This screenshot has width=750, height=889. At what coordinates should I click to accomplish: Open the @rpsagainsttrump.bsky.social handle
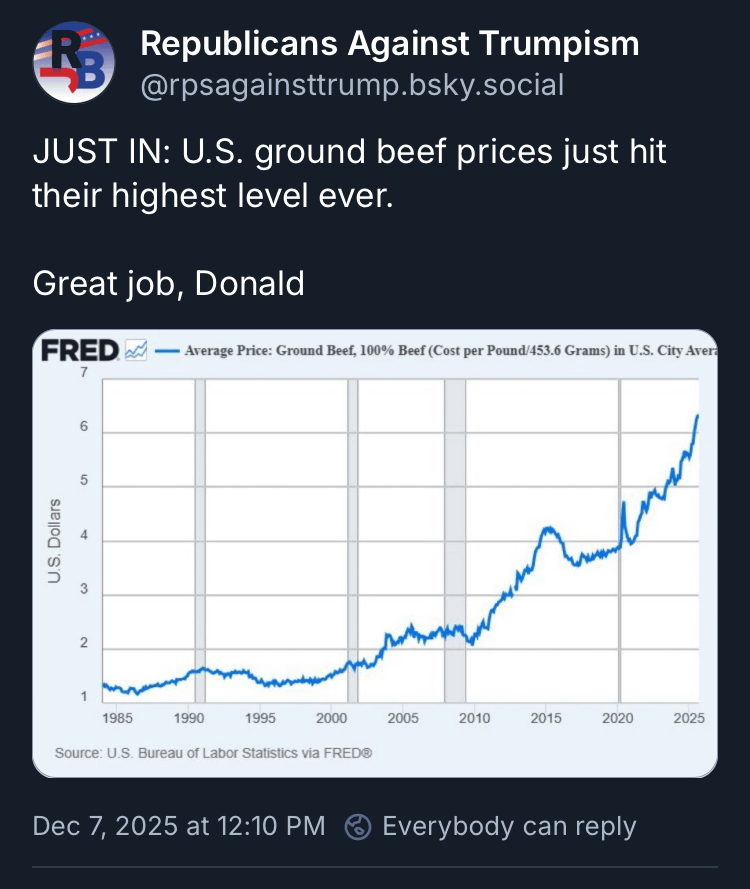pyautogui.click(x=352, y=85)
